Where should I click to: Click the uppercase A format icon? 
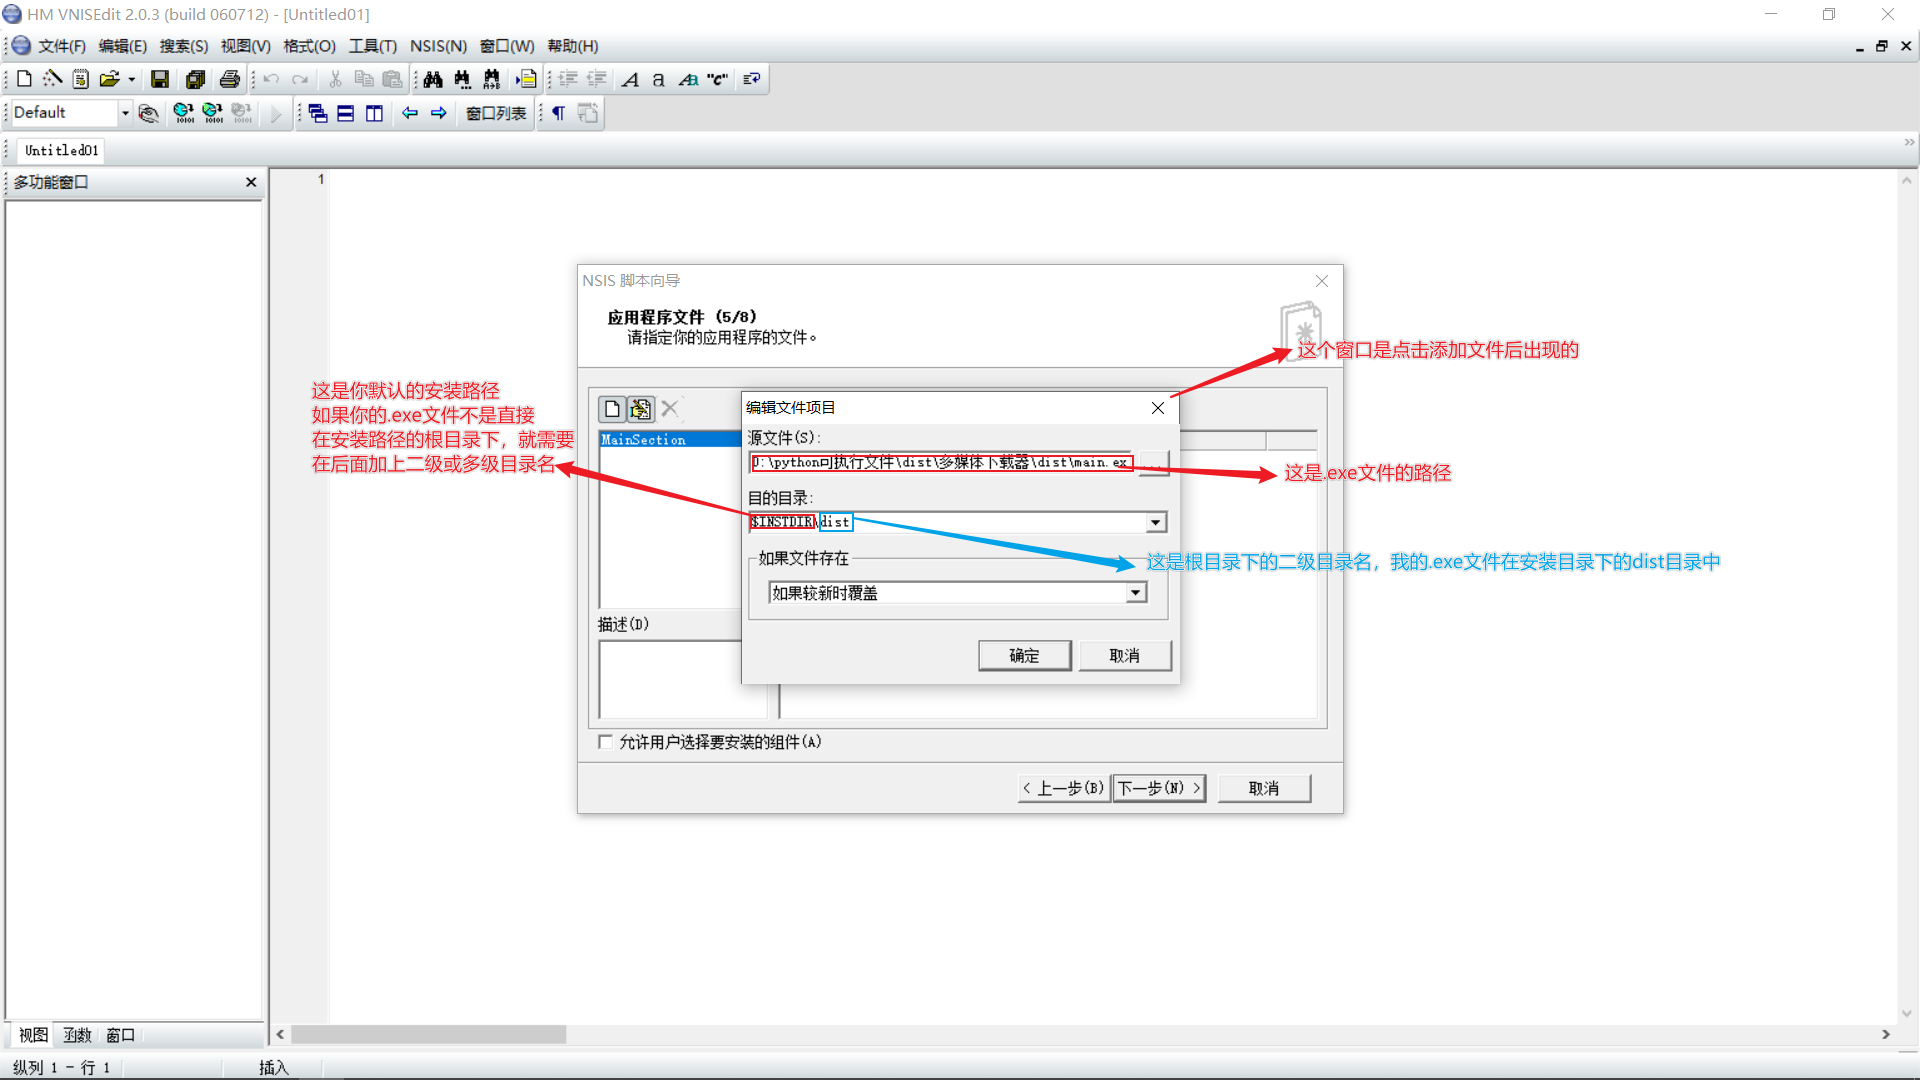click(x=630, y=79)
